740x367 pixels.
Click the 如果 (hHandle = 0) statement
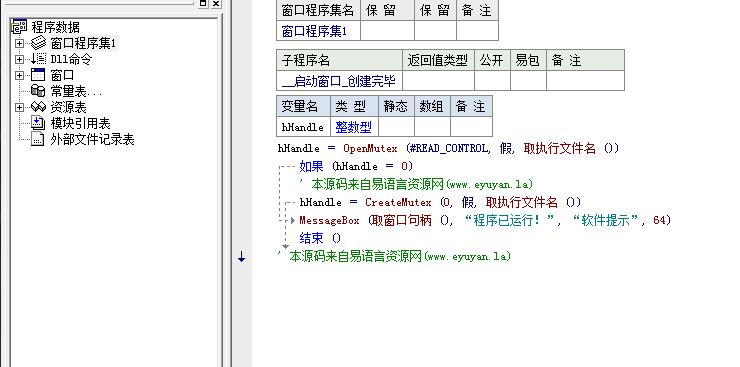click(356, 166)
